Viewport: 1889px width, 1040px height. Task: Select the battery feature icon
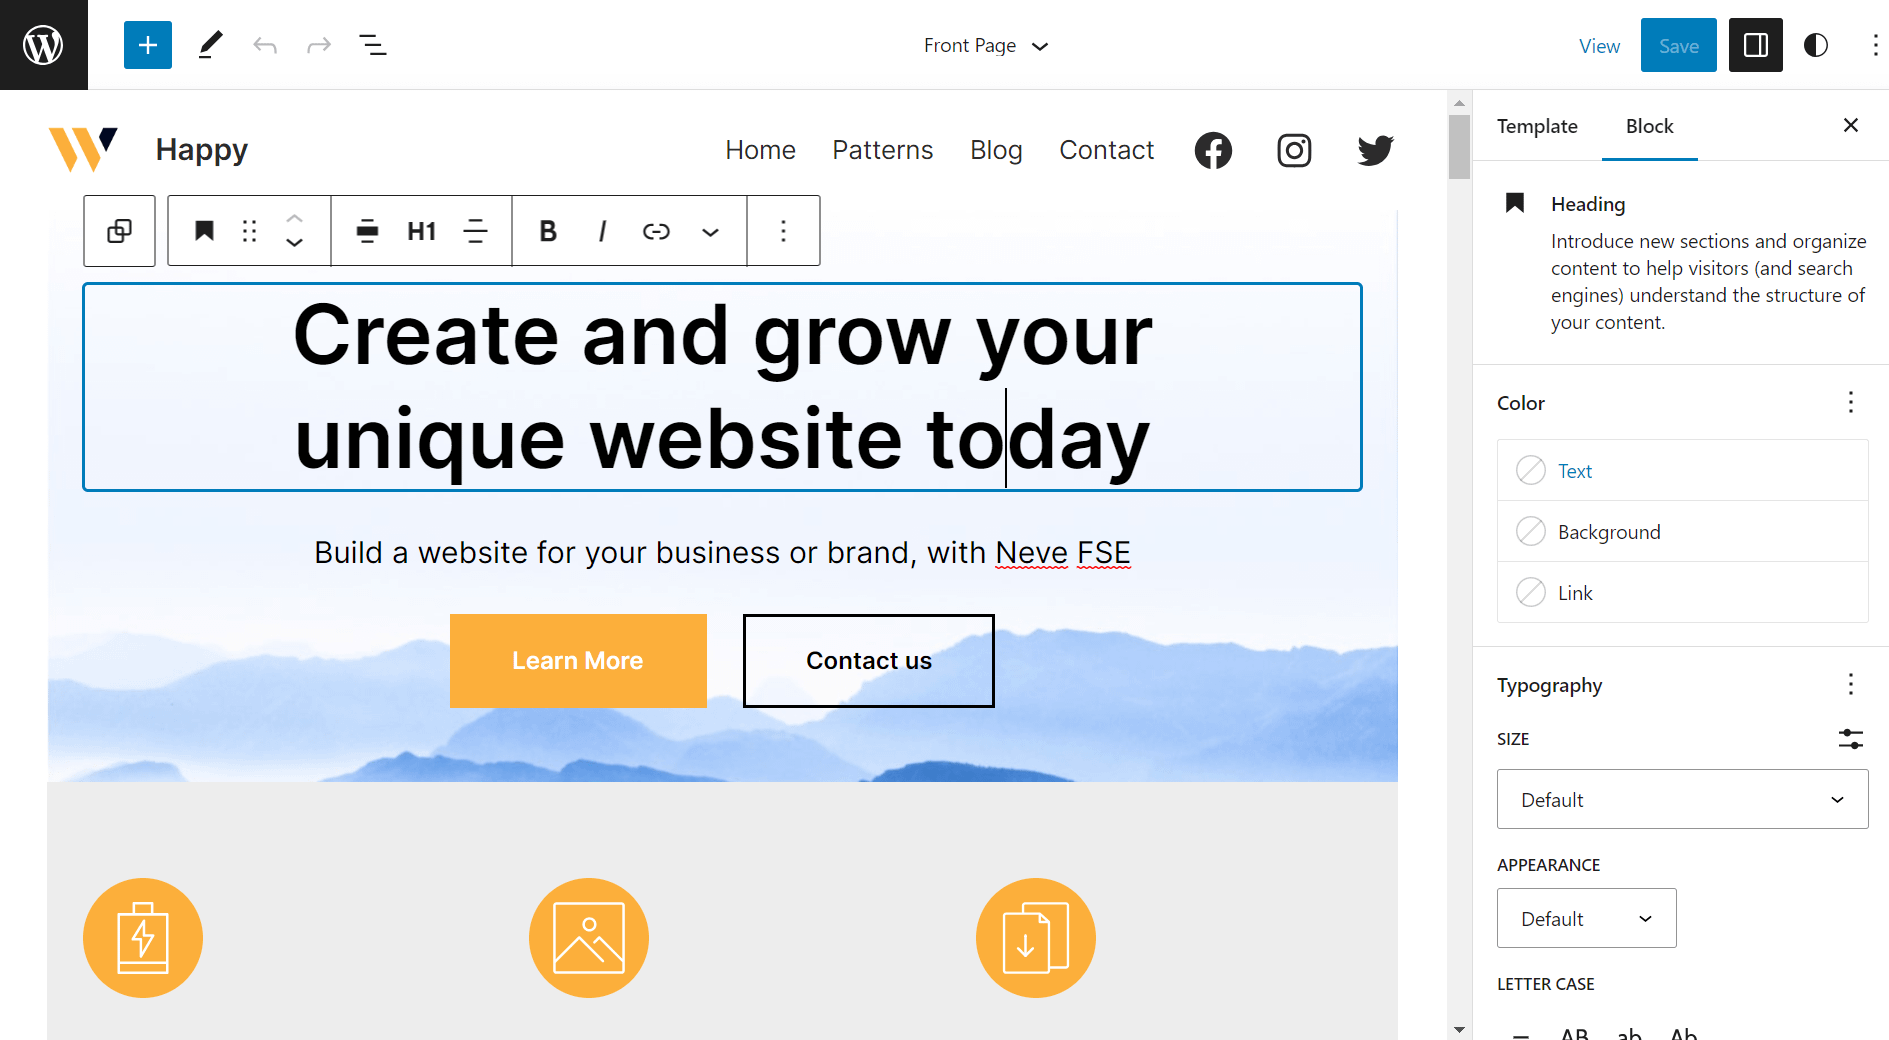[x=143, y=938]
